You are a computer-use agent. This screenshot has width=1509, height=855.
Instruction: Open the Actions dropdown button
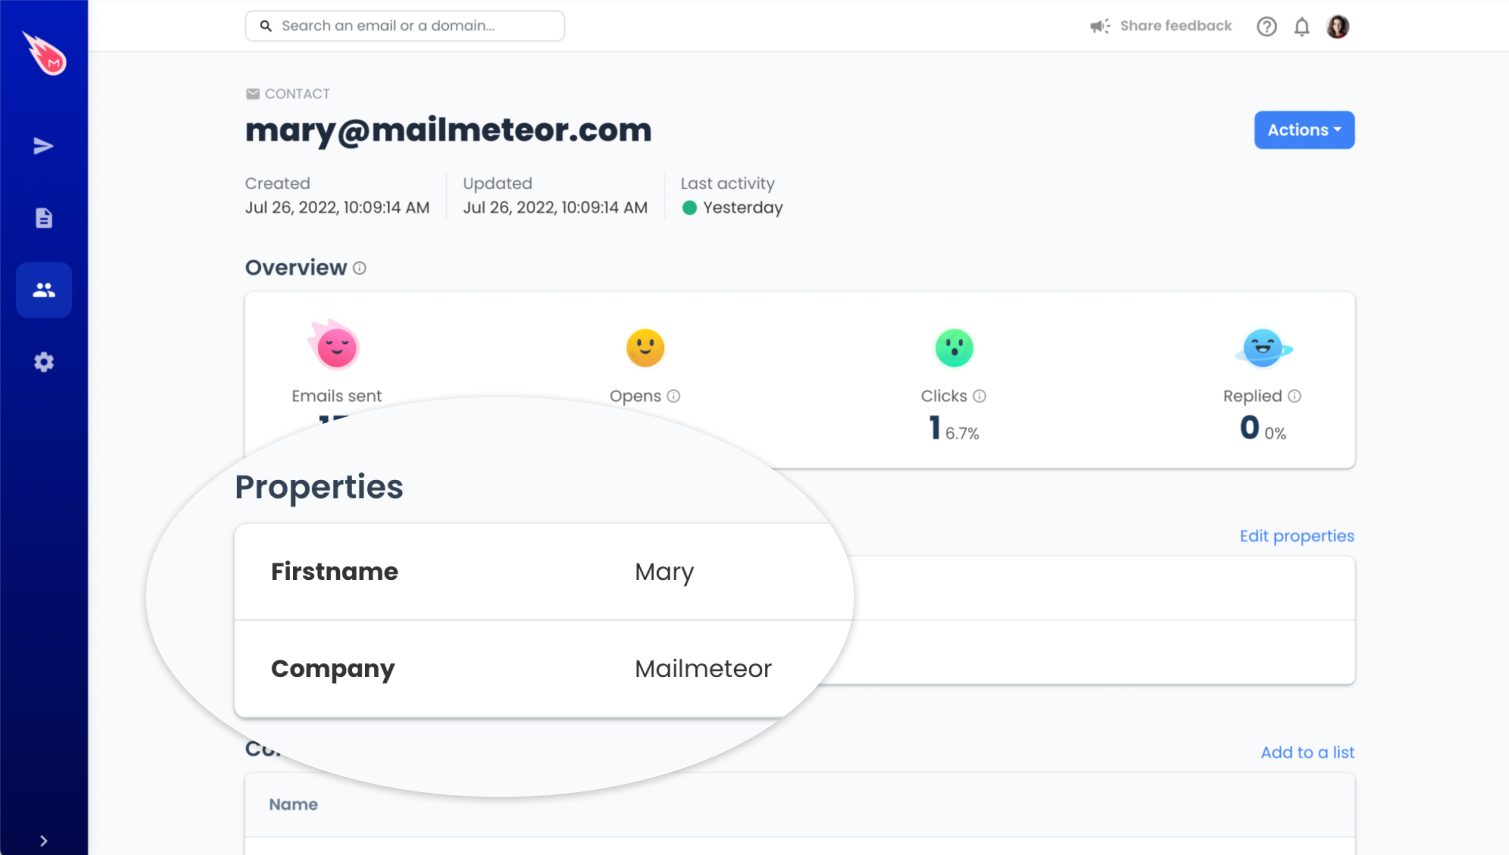point(1304,130)
